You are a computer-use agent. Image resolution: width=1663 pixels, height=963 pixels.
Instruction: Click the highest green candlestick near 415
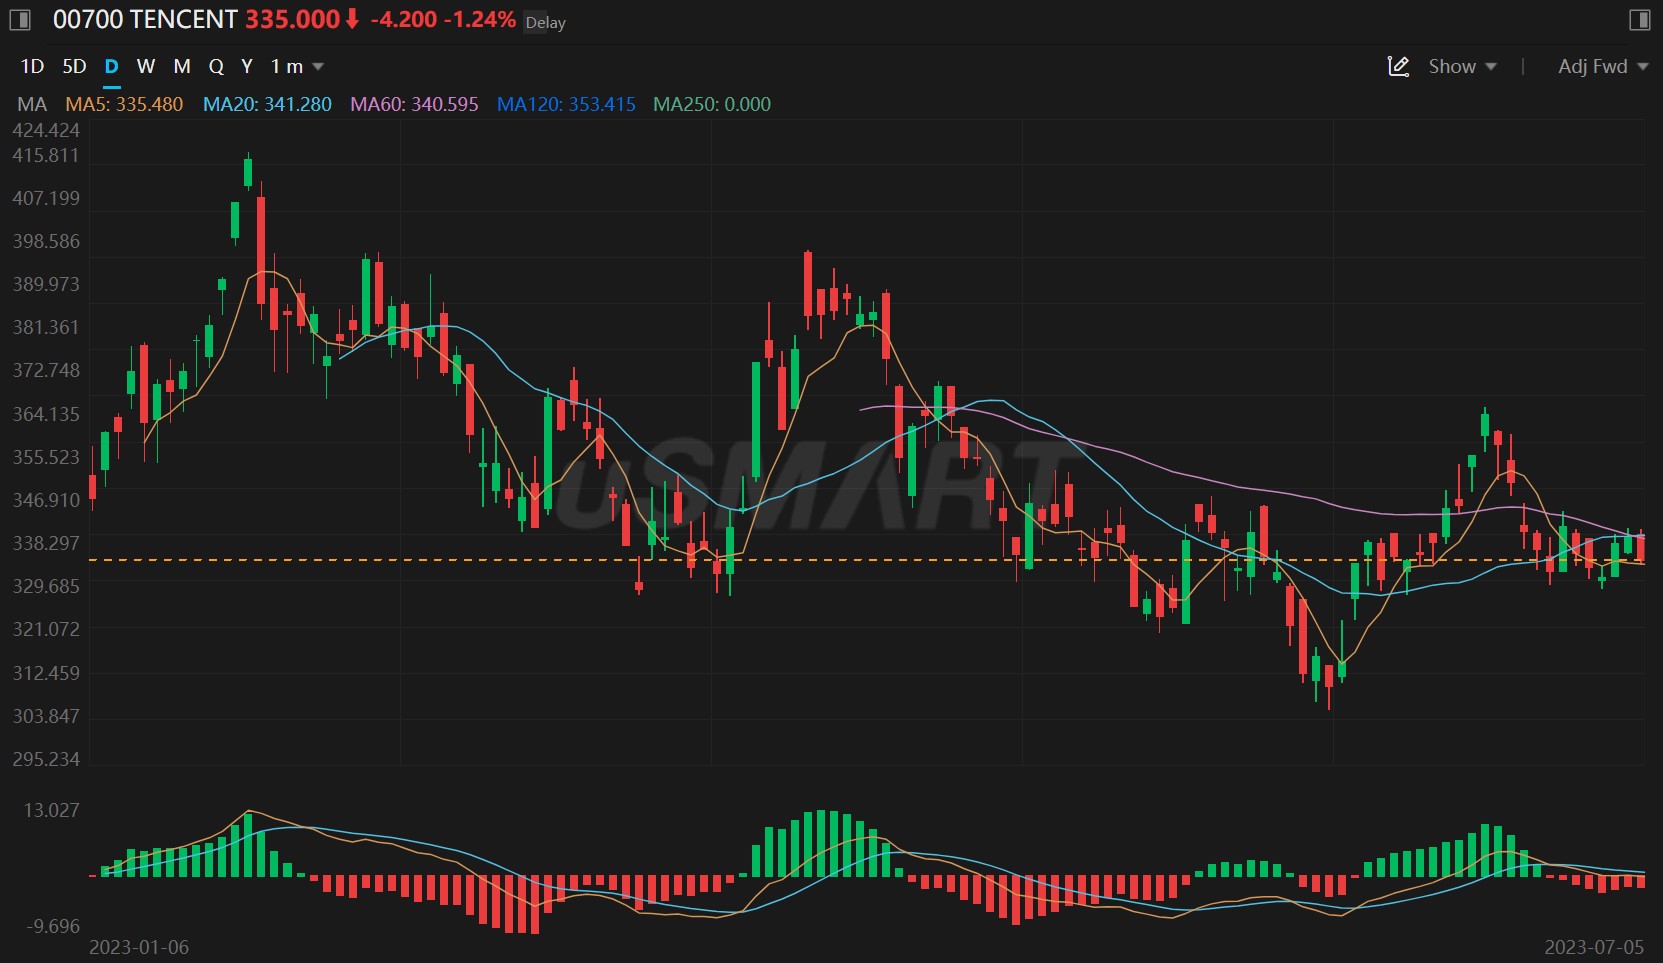coord(248,172)
